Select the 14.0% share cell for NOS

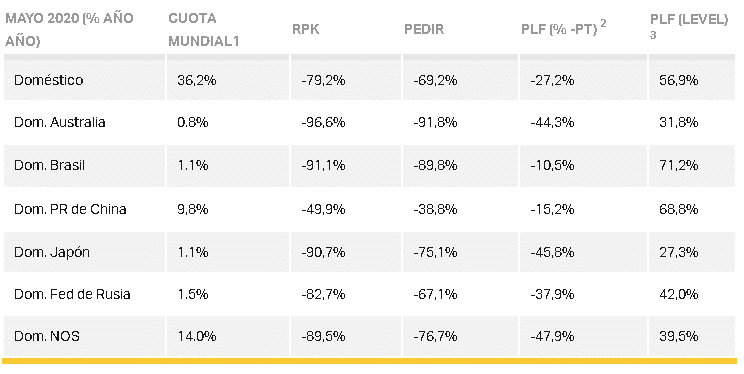click(x=196, y=337)
